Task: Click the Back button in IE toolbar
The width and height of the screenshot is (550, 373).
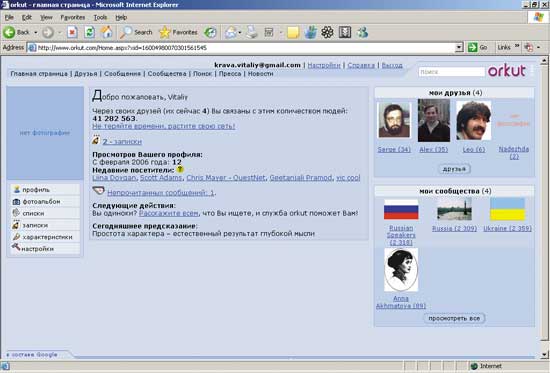Action: 16,33
